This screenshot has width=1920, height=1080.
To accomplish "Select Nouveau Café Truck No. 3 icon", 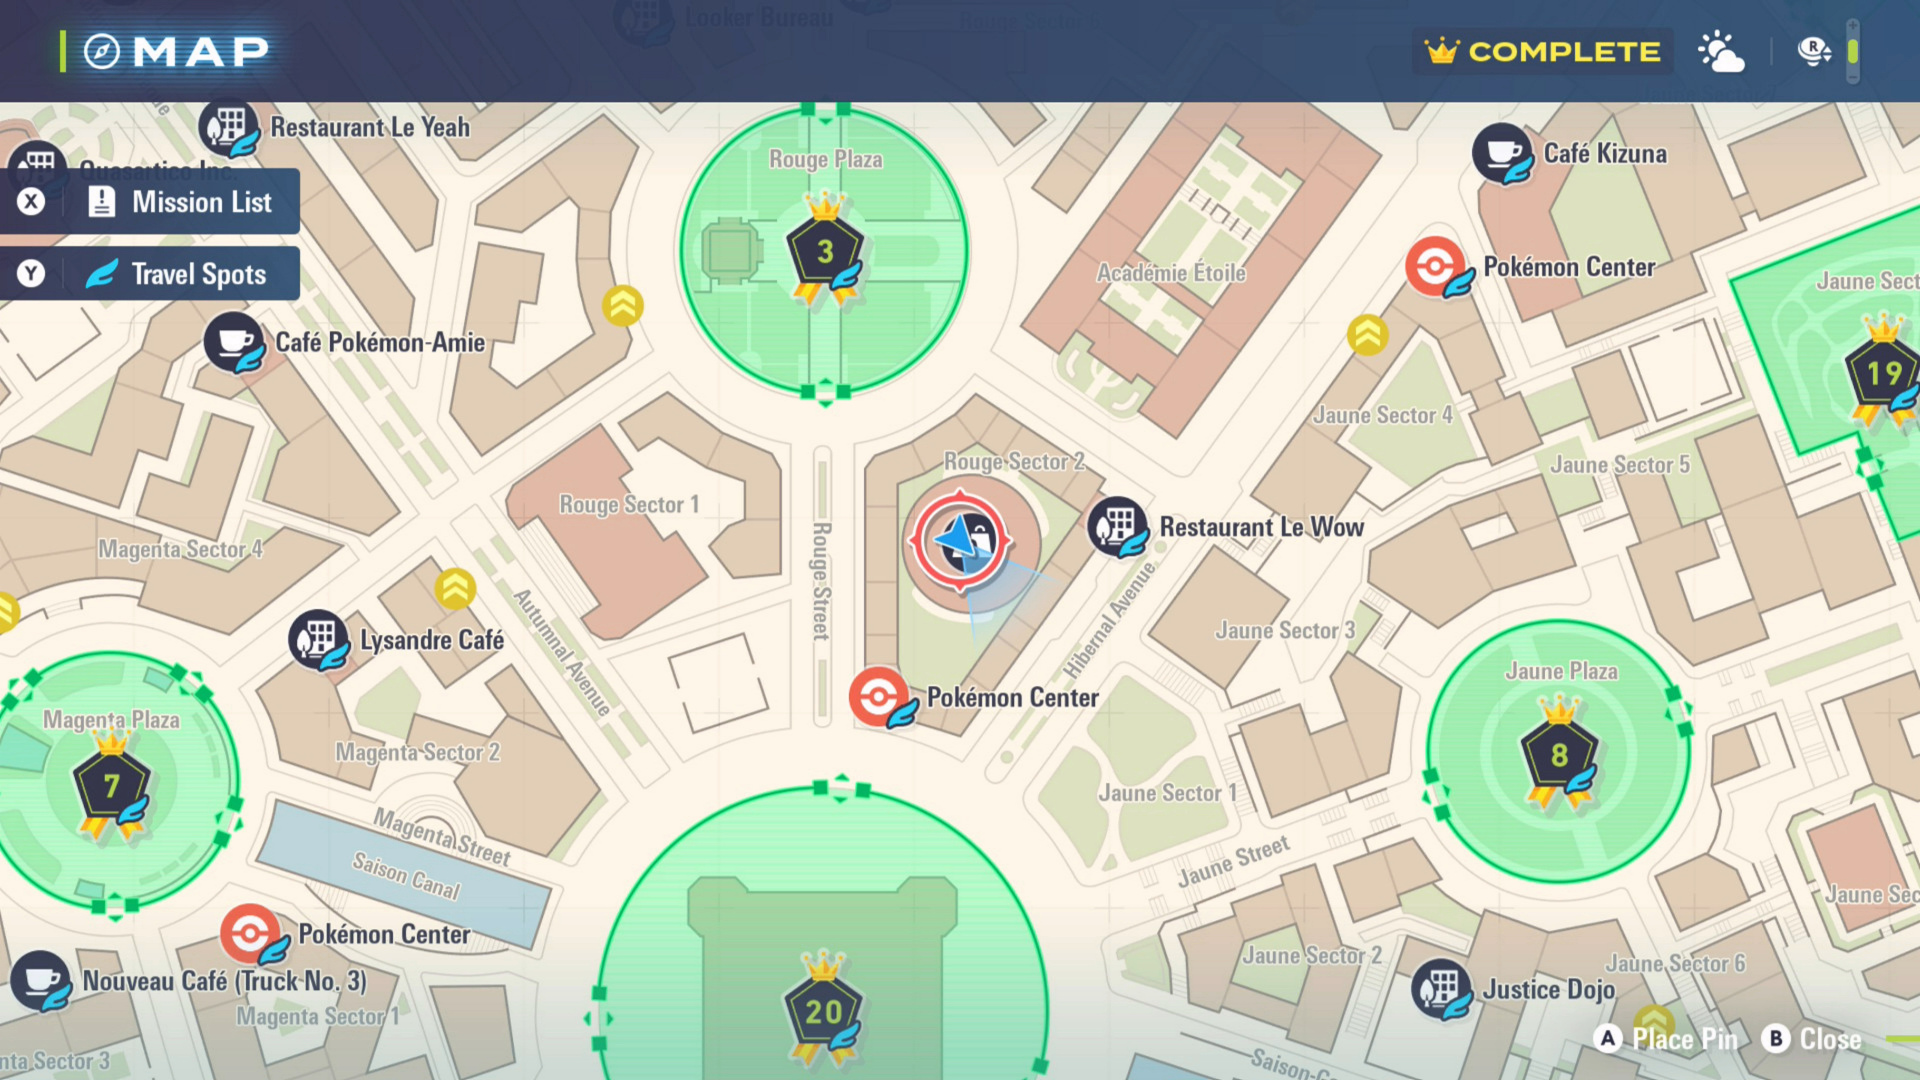I will tap(40, 979).
